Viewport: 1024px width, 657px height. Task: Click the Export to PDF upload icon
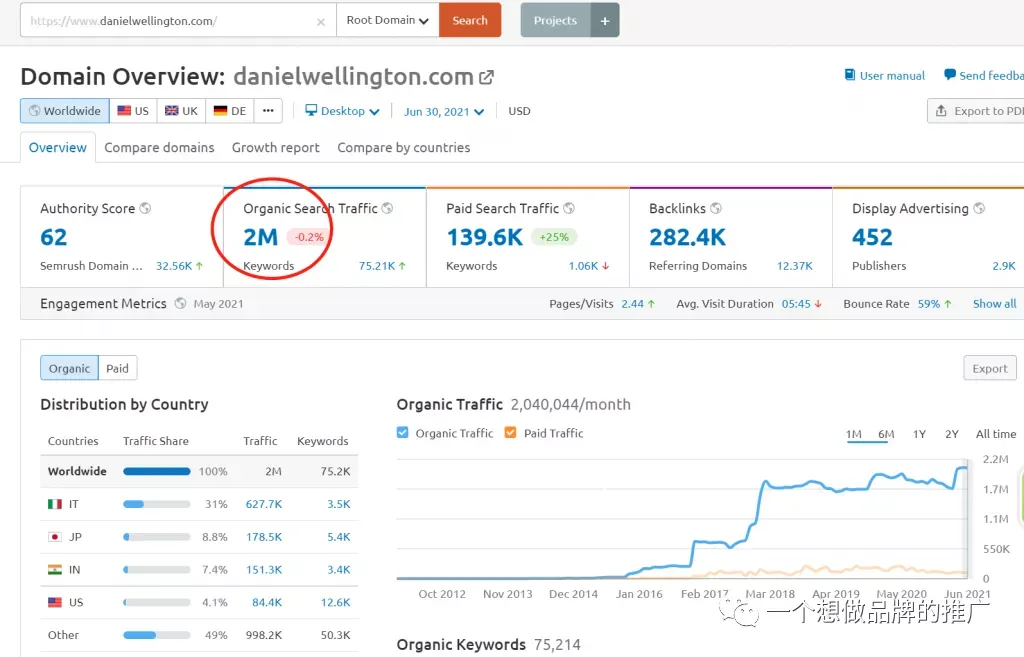click(941, 111)
